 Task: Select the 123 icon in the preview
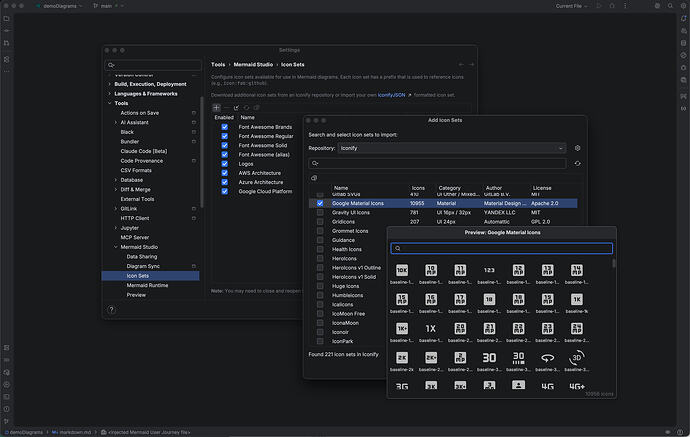(x=489, y=270)
